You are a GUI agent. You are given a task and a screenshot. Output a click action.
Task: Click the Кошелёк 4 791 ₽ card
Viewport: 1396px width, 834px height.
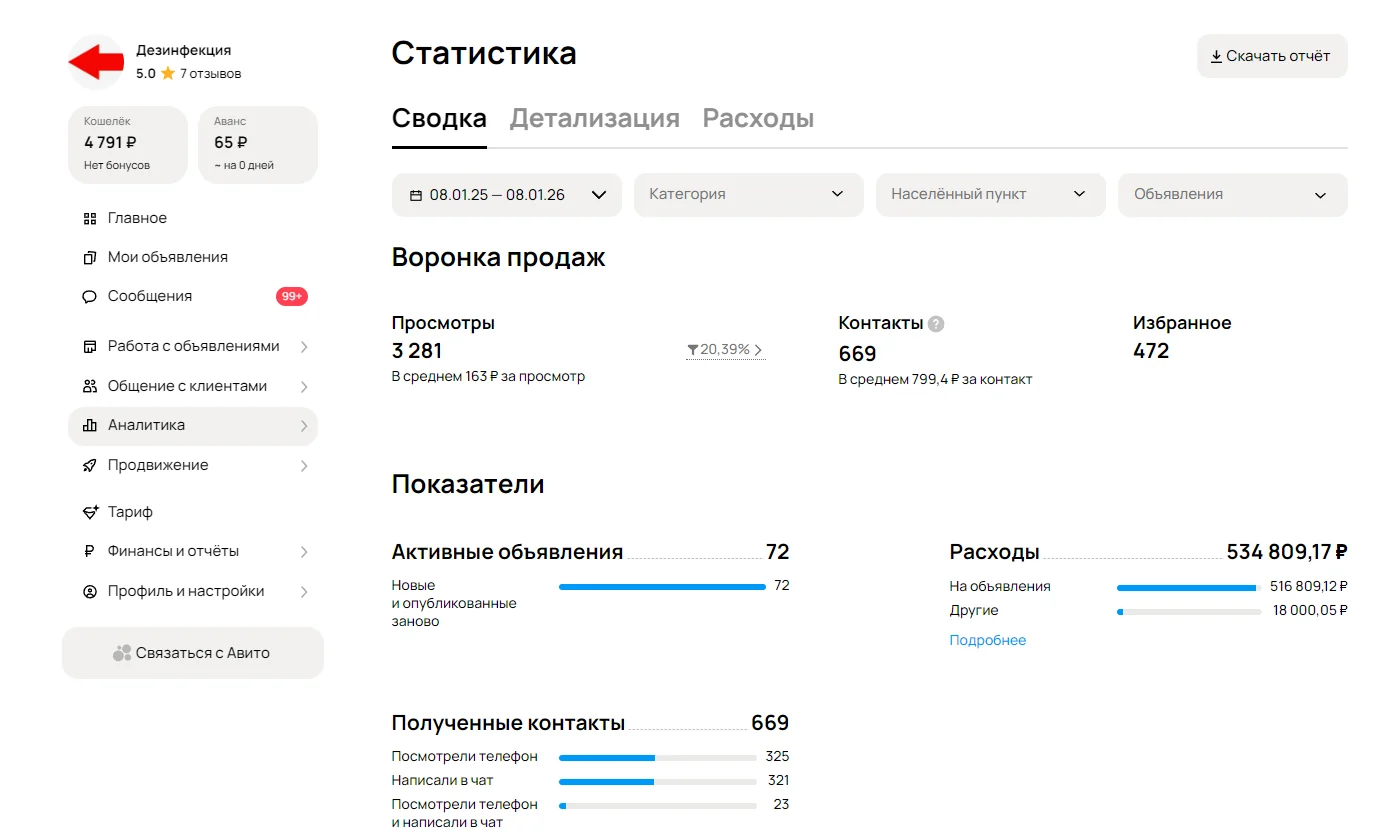pyautogui.click(x=128, y=145)
